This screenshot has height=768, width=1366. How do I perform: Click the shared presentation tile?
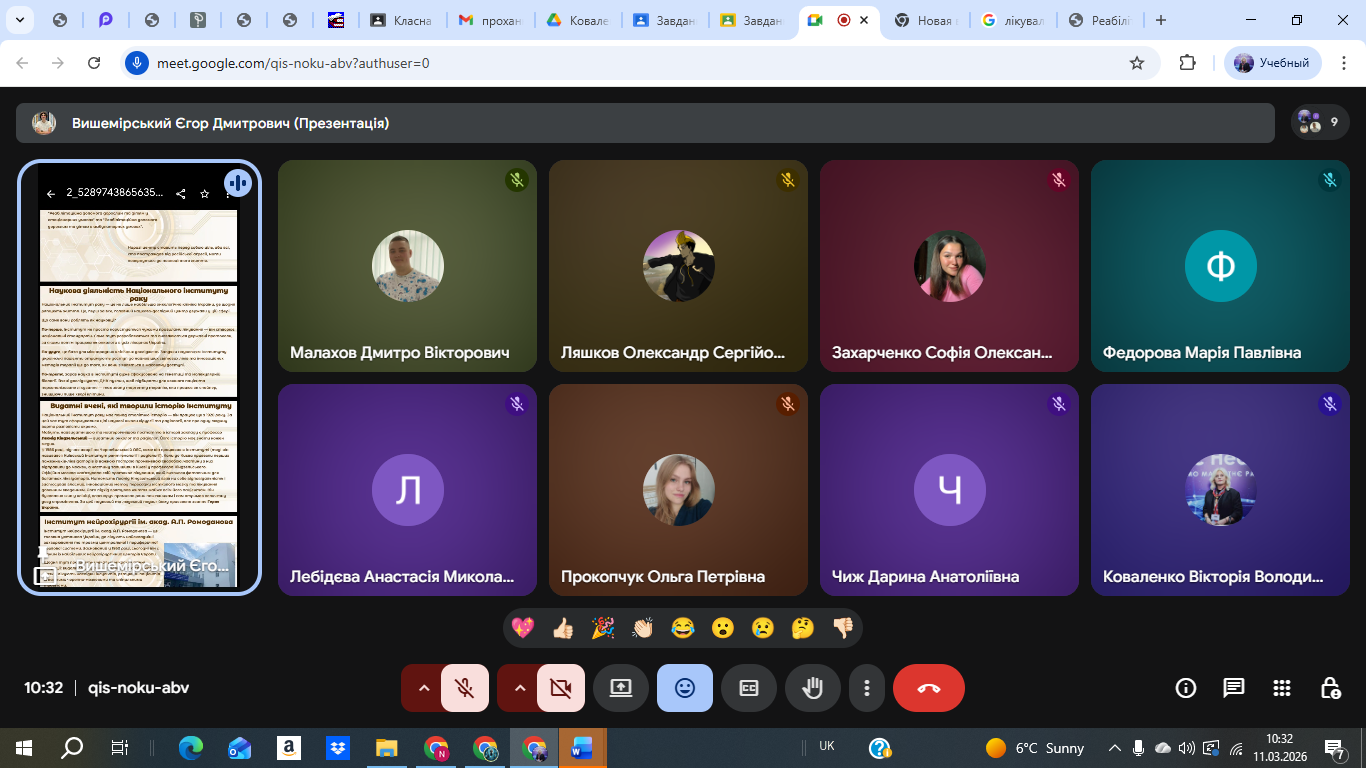tap(139, 378)
